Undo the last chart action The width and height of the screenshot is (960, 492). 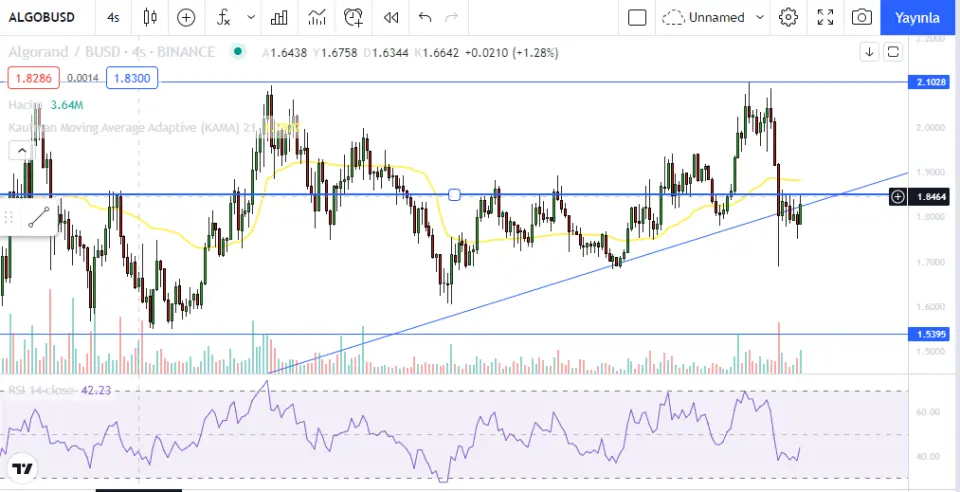[425, 17]
